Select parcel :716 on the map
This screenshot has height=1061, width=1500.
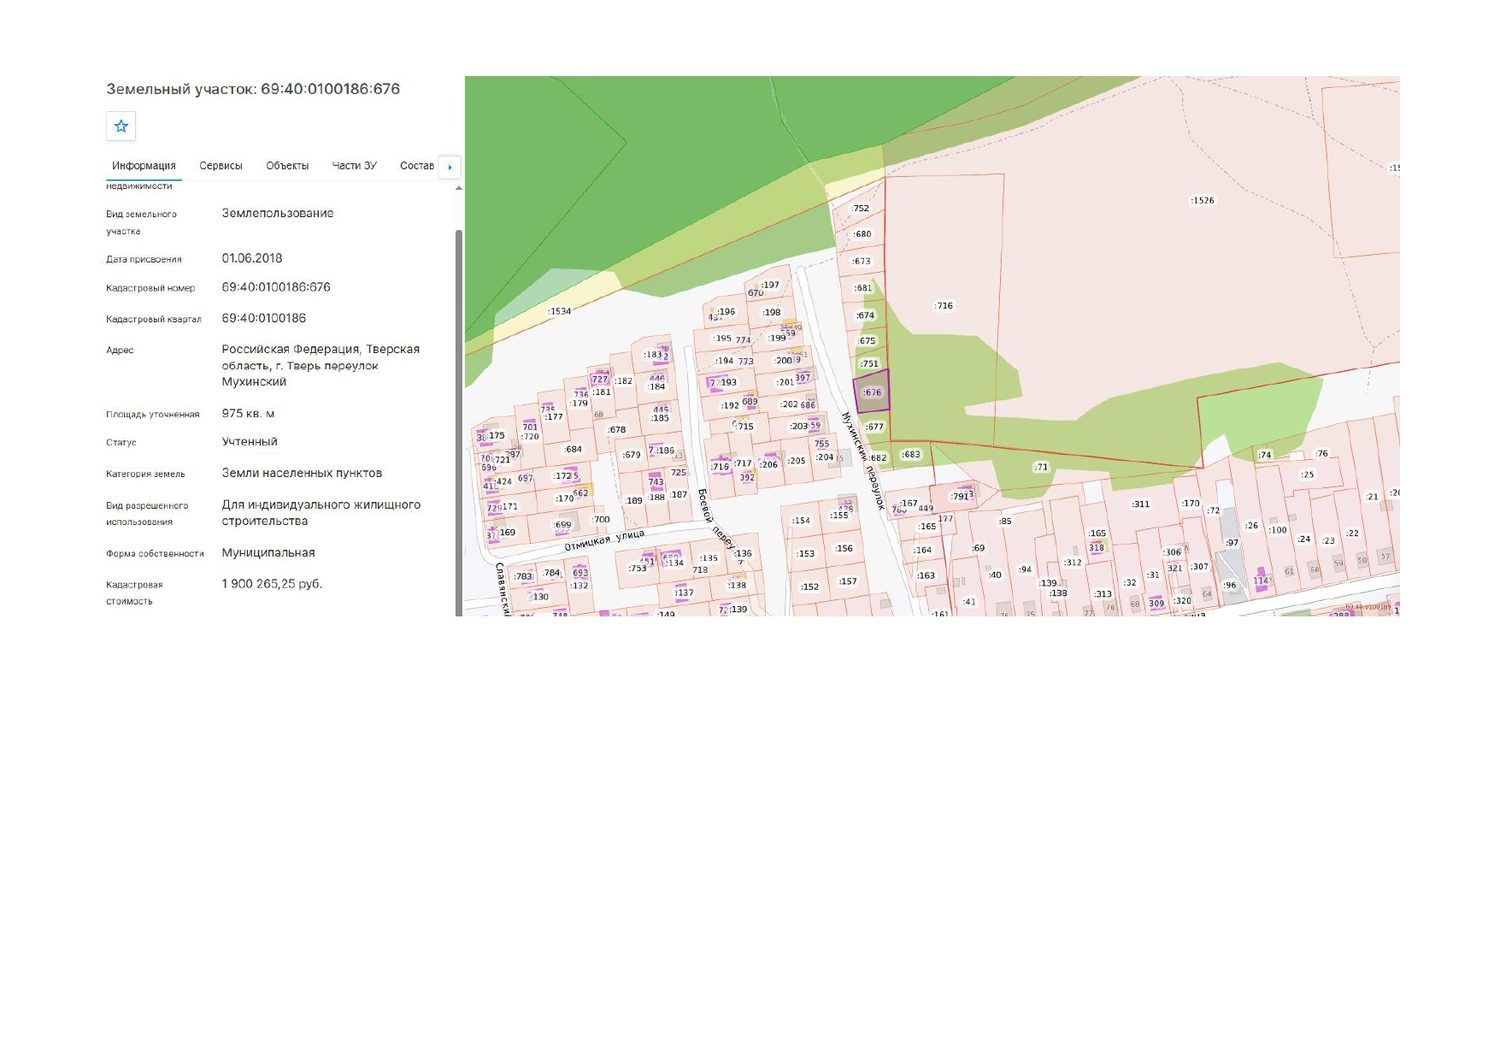pos(943,306)
